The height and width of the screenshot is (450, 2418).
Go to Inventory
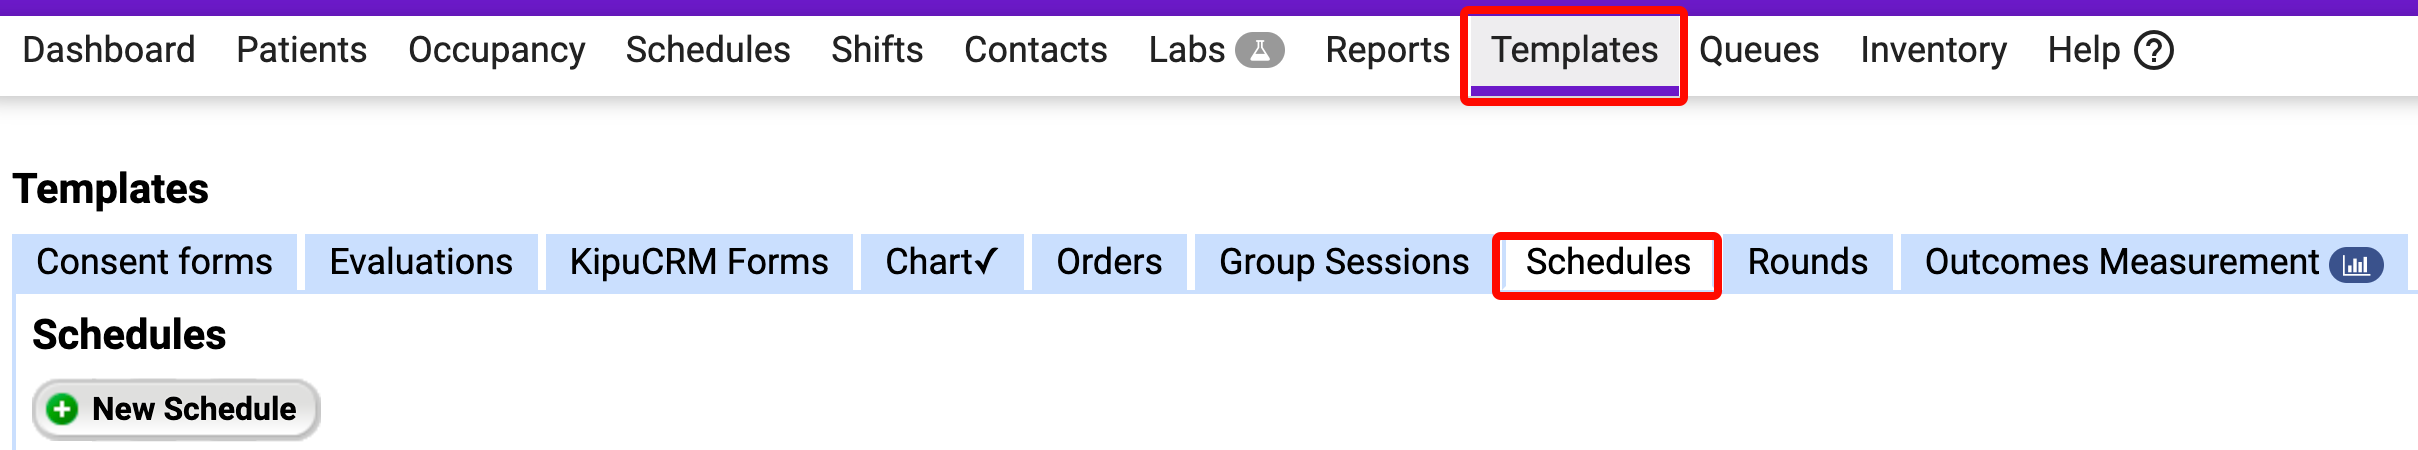point(1933,50)
